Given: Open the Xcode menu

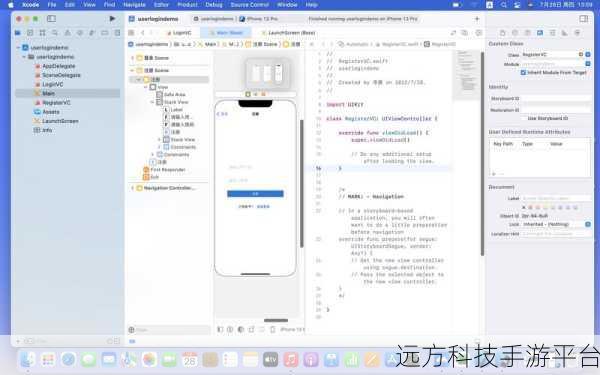Looking at the screenshot, I should pyautogui.click(x=31, y=5).
